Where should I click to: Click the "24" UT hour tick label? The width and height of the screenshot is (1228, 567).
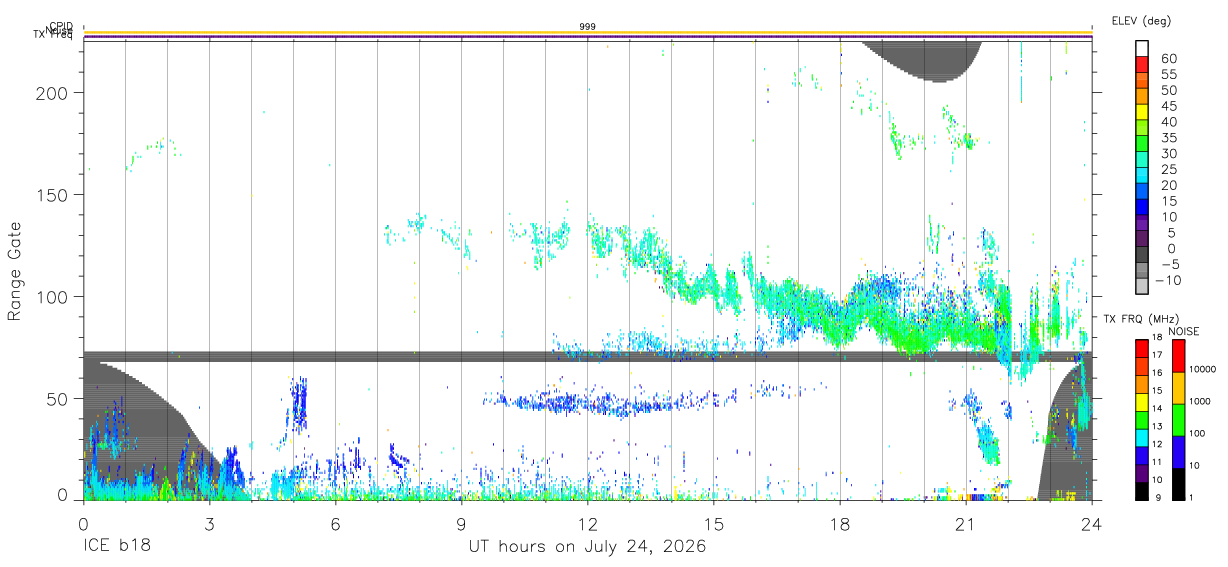point(1092,524)
